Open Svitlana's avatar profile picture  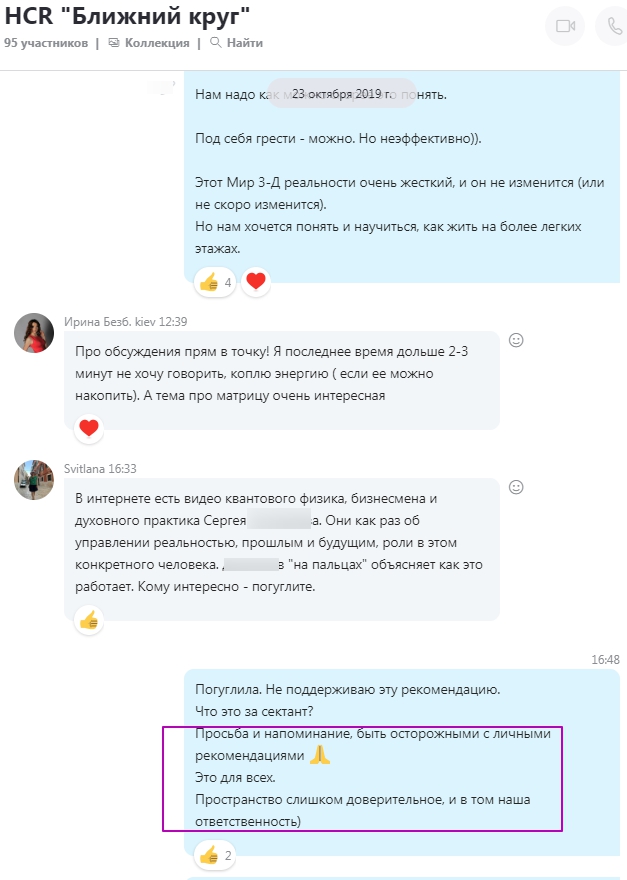pos(34,480)
